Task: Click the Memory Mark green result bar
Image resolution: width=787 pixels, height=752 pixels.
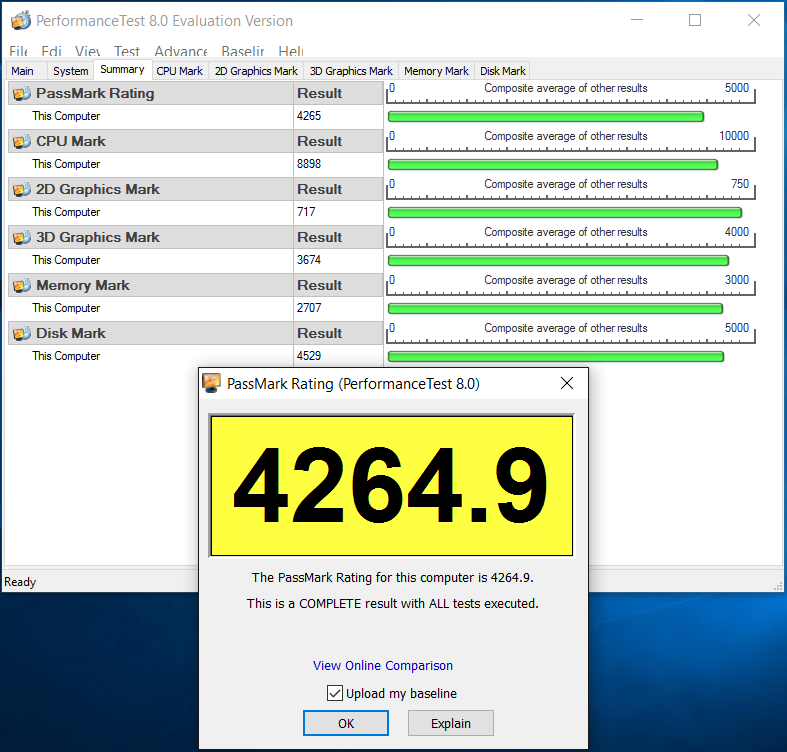Action: (x=556, y=309)
